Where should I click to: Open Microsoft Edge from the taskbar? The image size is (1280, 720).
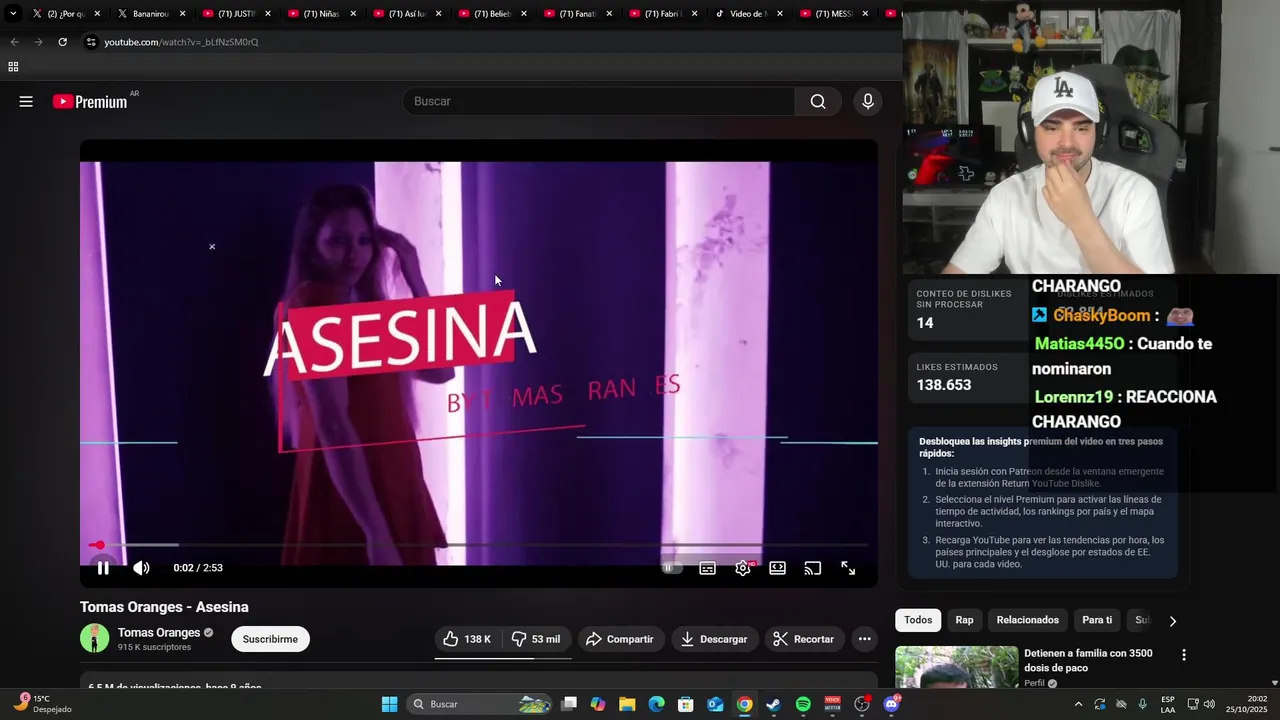657,704
